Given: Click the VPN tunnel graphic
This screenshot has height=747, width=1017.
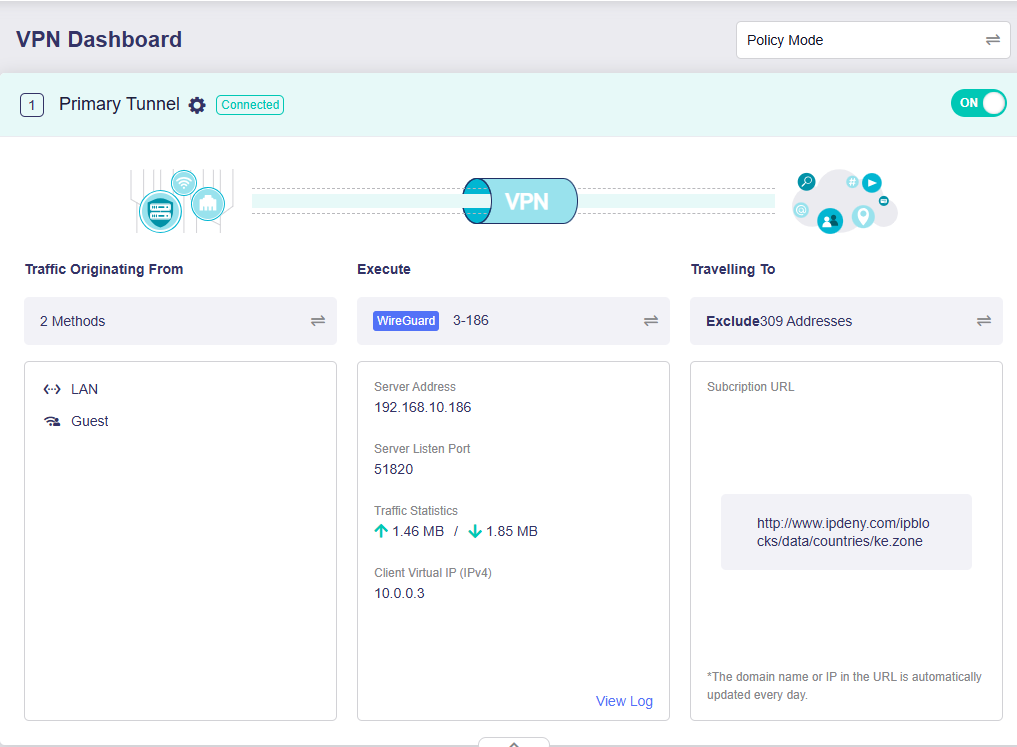Looking at the screenshot, I should point(520,201).
